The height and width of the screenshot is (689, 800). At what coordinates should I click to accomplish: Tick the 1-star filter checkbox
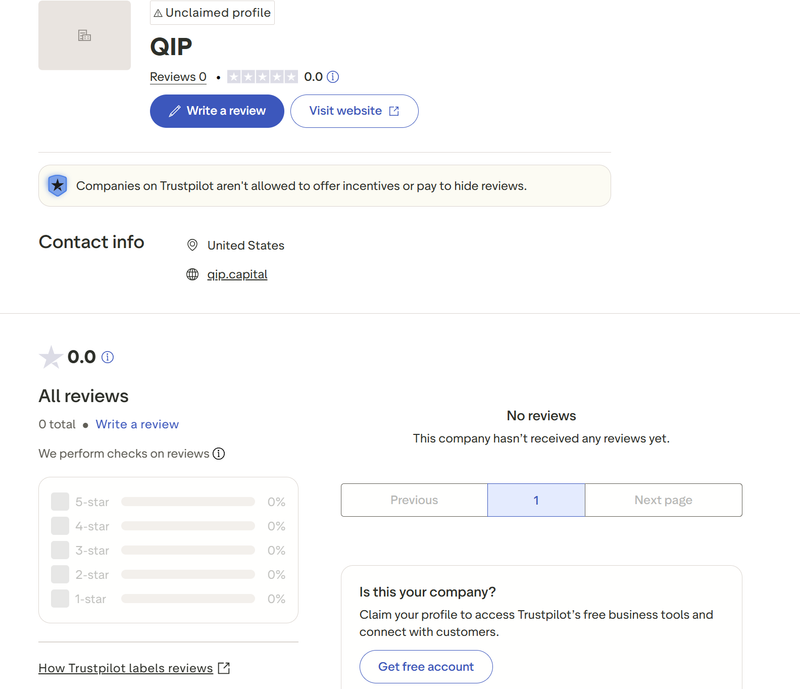(60, 599)
